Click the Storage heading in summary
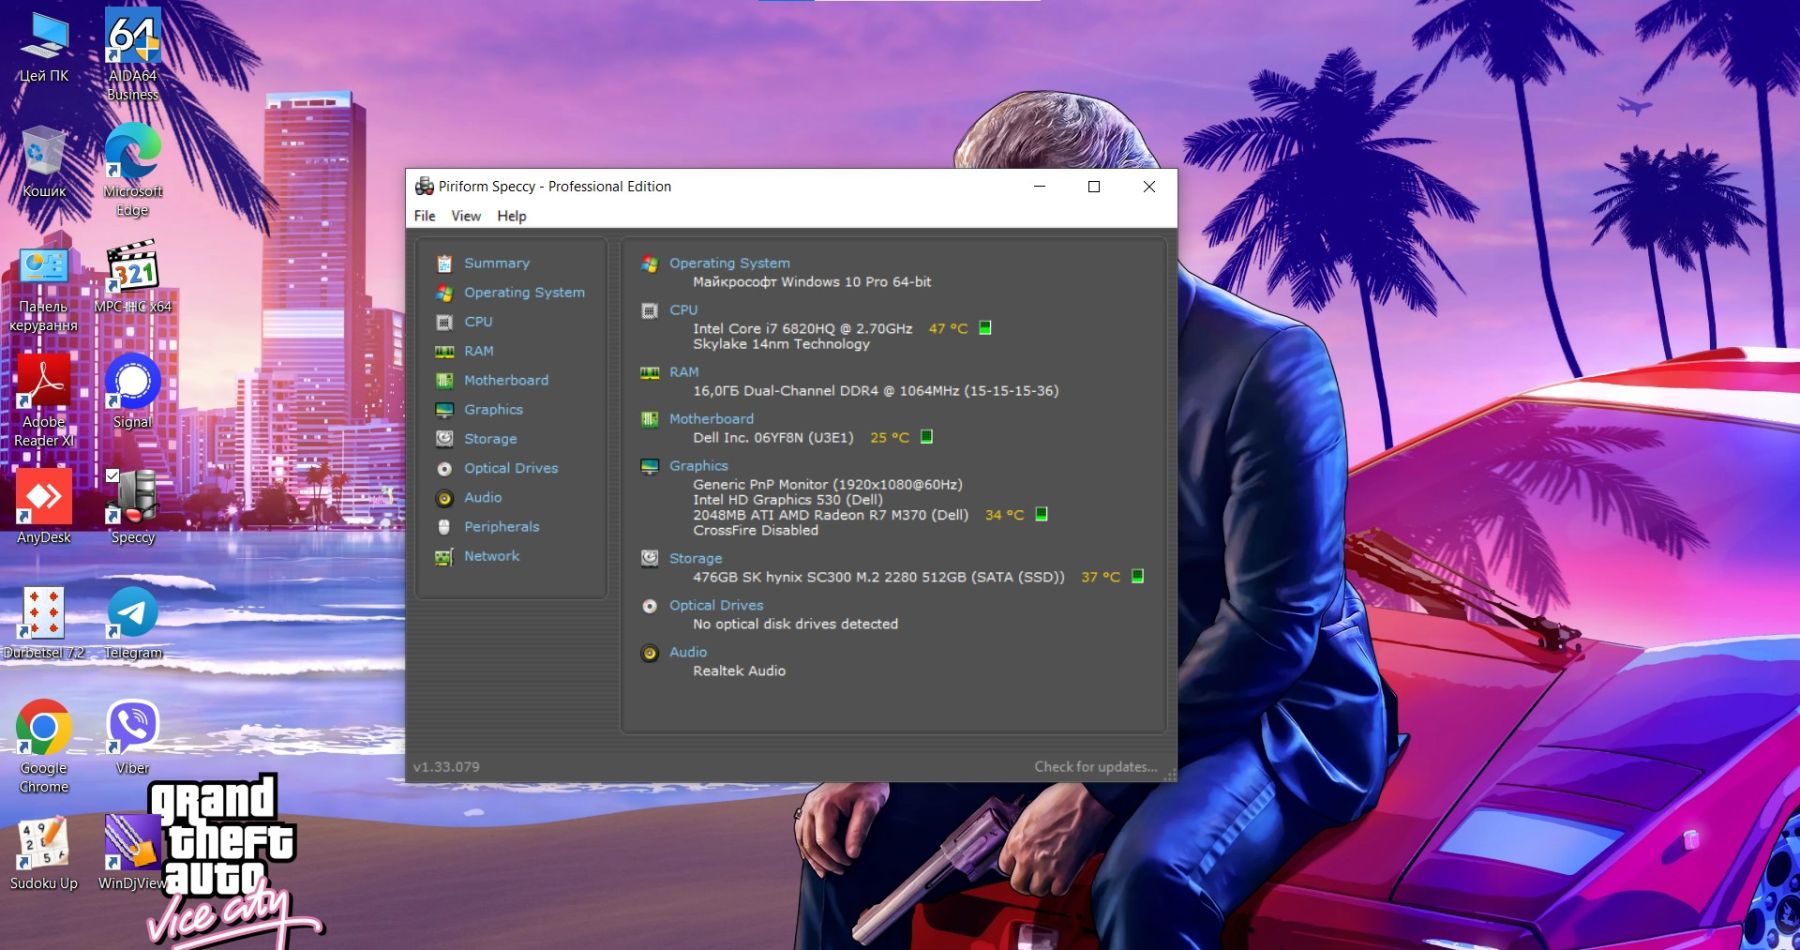The image size is (1800, 950). pyautogui.click(x=695, y=558)
